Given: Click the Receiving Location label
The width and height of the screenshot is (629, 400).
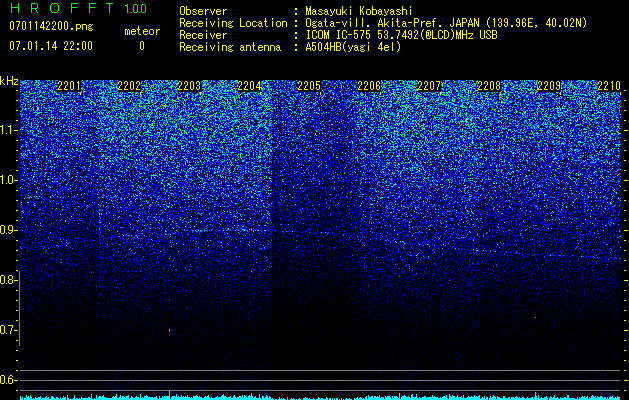Looking at the screenshot, I should pyautogui.click(x=233, y=23).
